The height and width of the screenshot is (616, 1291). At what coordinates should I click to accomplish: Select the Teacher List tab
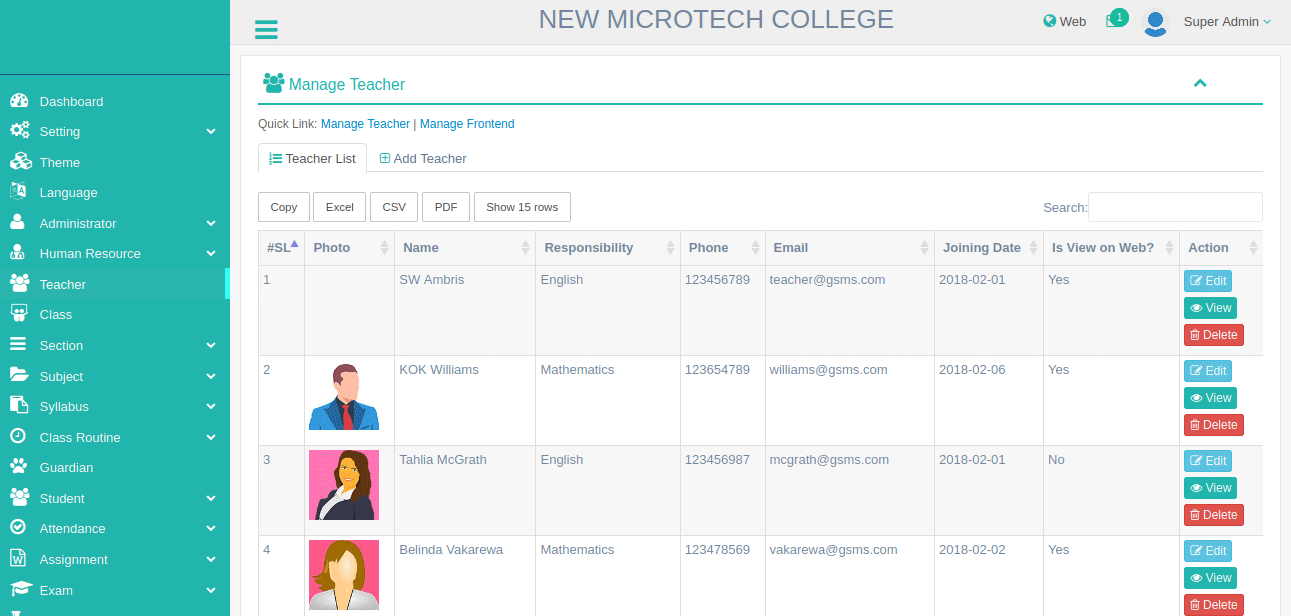tap(312, 158)
